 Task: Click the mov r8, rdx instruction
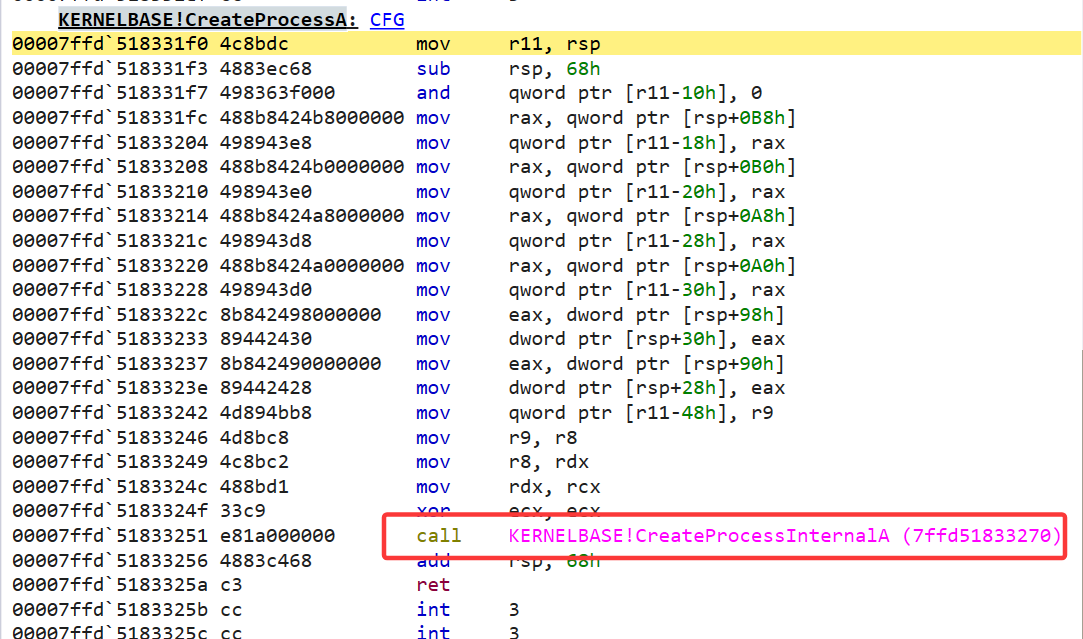(502, 461)
